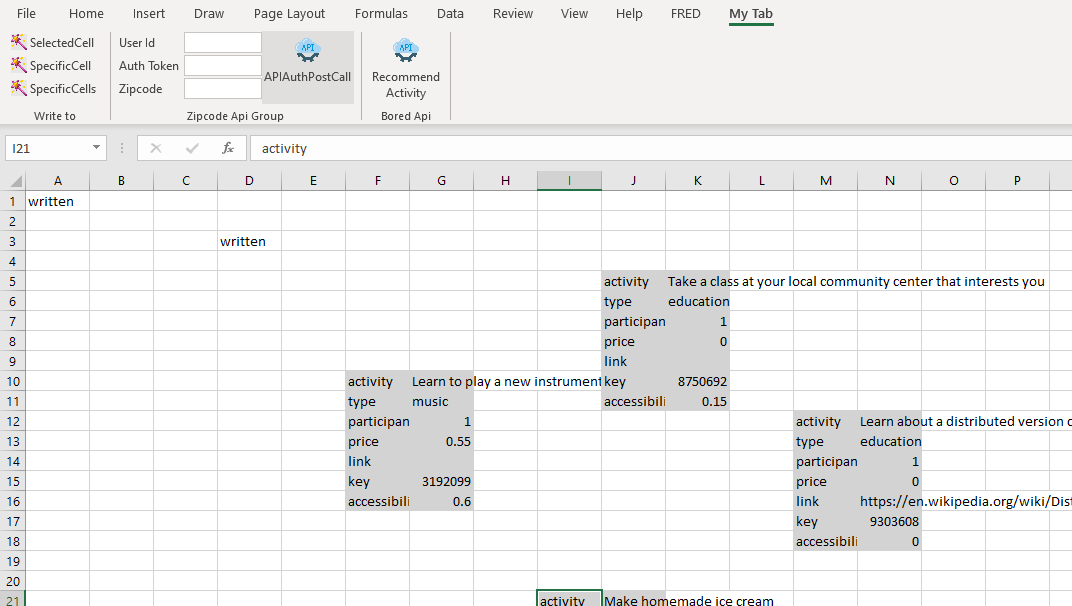The width and height of the screenshot is (1072, 606).
Task: Cancel the formula bar entry
Action: 156,148
